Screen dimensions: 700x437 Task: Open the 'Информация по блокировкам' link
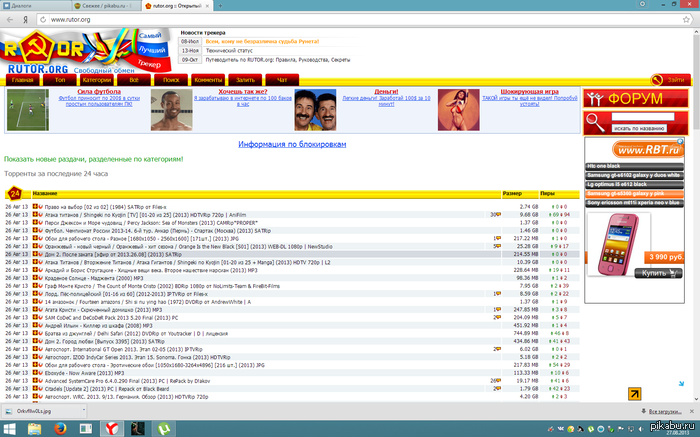[x=292, y=144]
